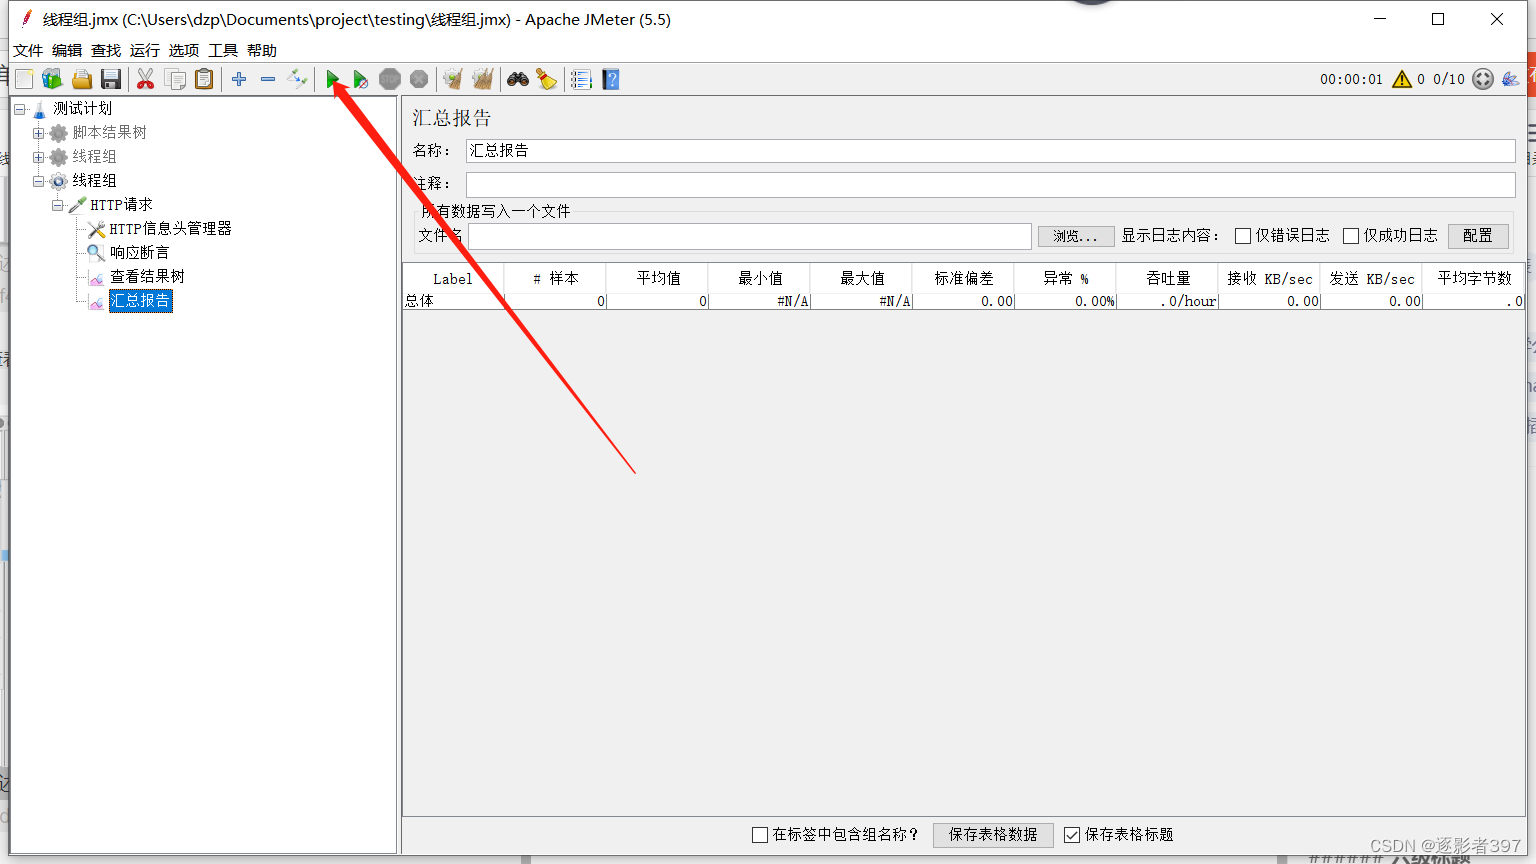
Task: Clear all results with double broom icon
Action: pyautogui.click(x=483, y=79)
